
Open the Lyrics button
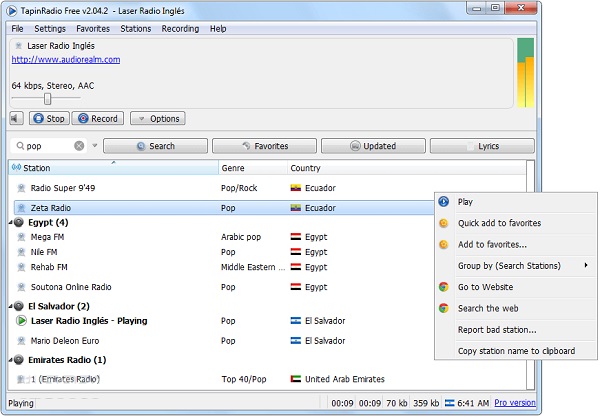[482, 146]
